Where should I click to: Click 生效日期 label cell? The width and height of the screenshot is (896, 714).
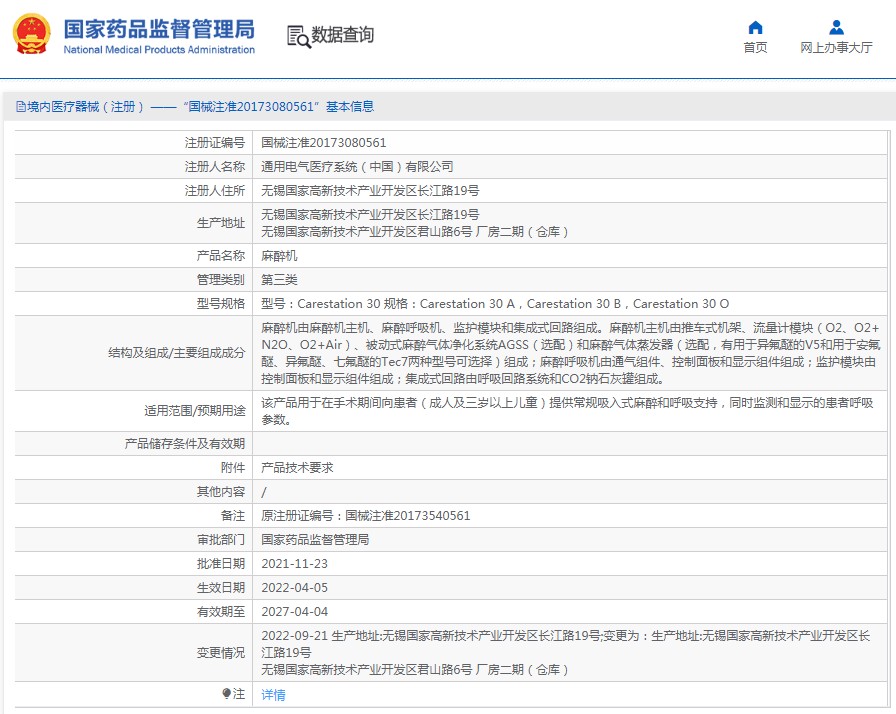133,587
